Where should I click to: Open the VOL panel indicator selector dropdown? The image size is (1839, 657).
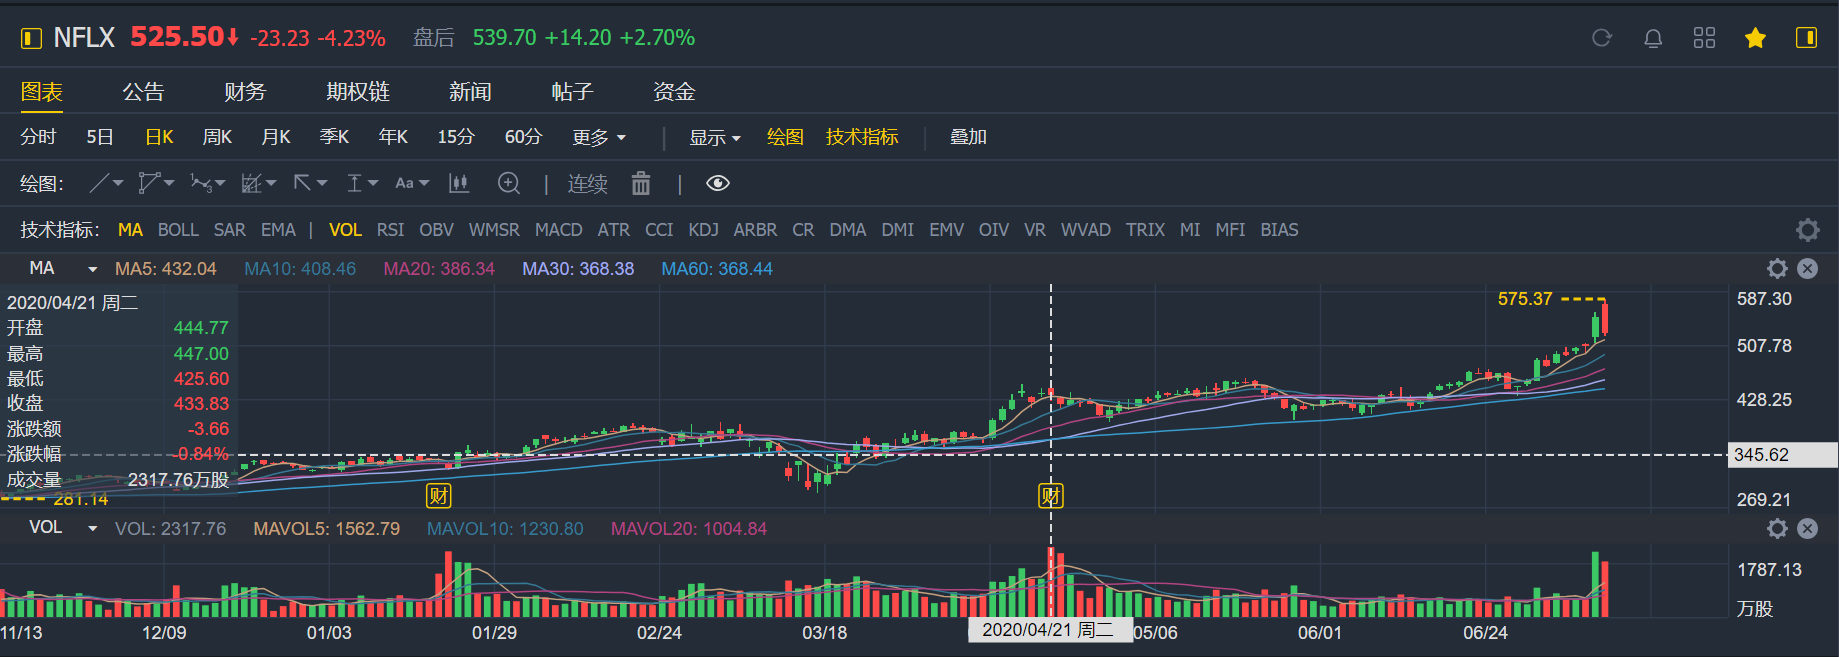tap(93, 529)
